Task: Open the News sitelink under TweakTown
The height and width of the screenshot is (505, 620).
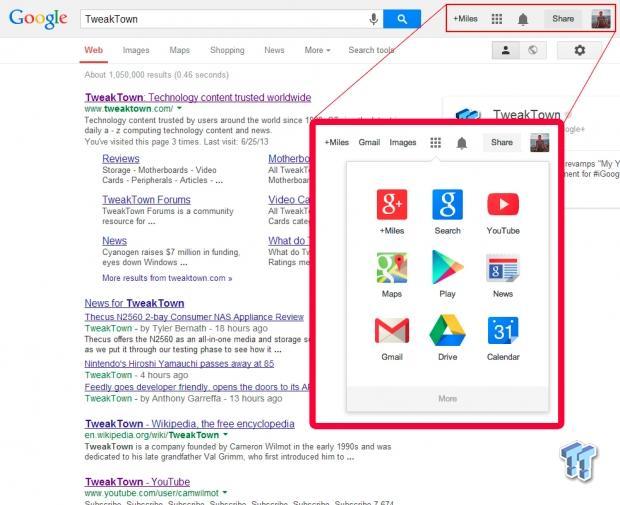Action: 114,241
